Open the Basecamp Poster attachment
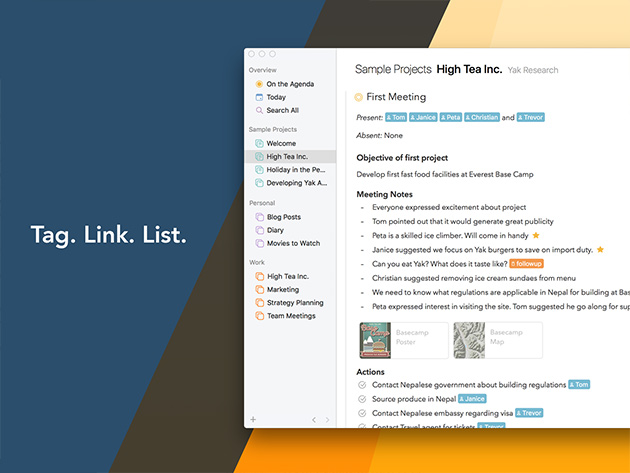630x473 pixels. (x=404, y=340)
